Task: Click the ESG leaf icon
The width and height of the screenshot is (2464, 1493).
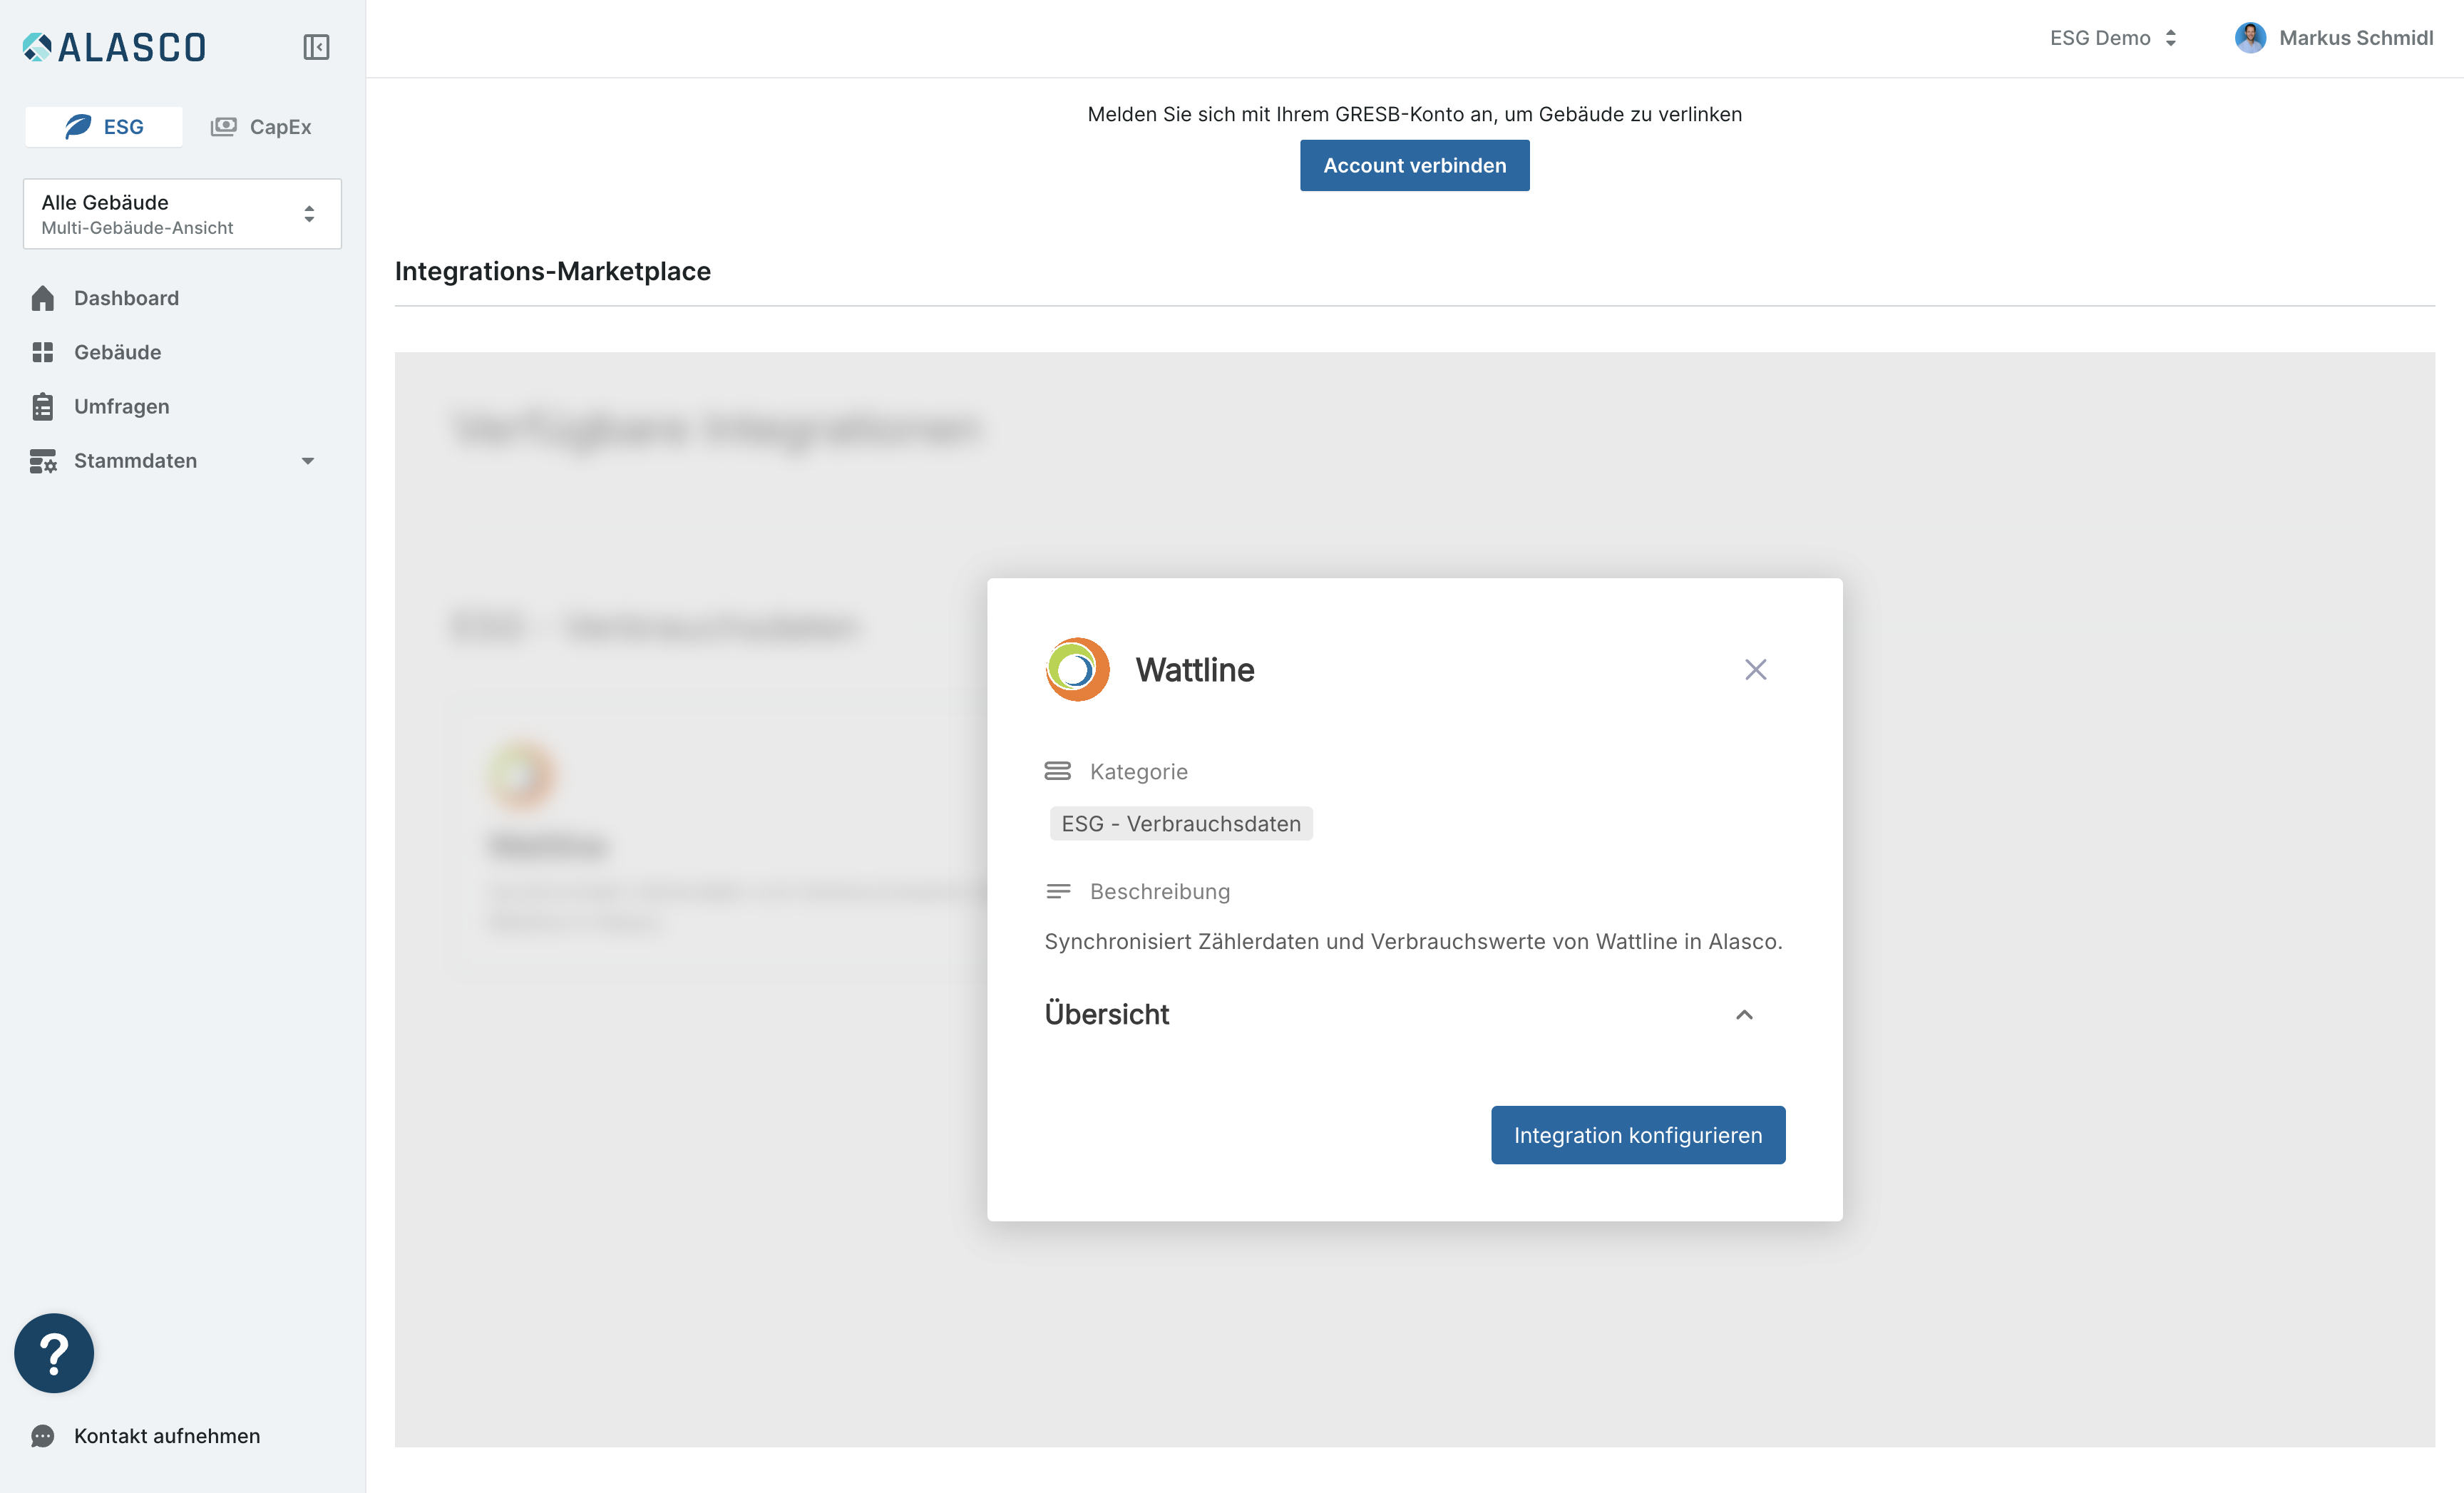Action: 78,127
